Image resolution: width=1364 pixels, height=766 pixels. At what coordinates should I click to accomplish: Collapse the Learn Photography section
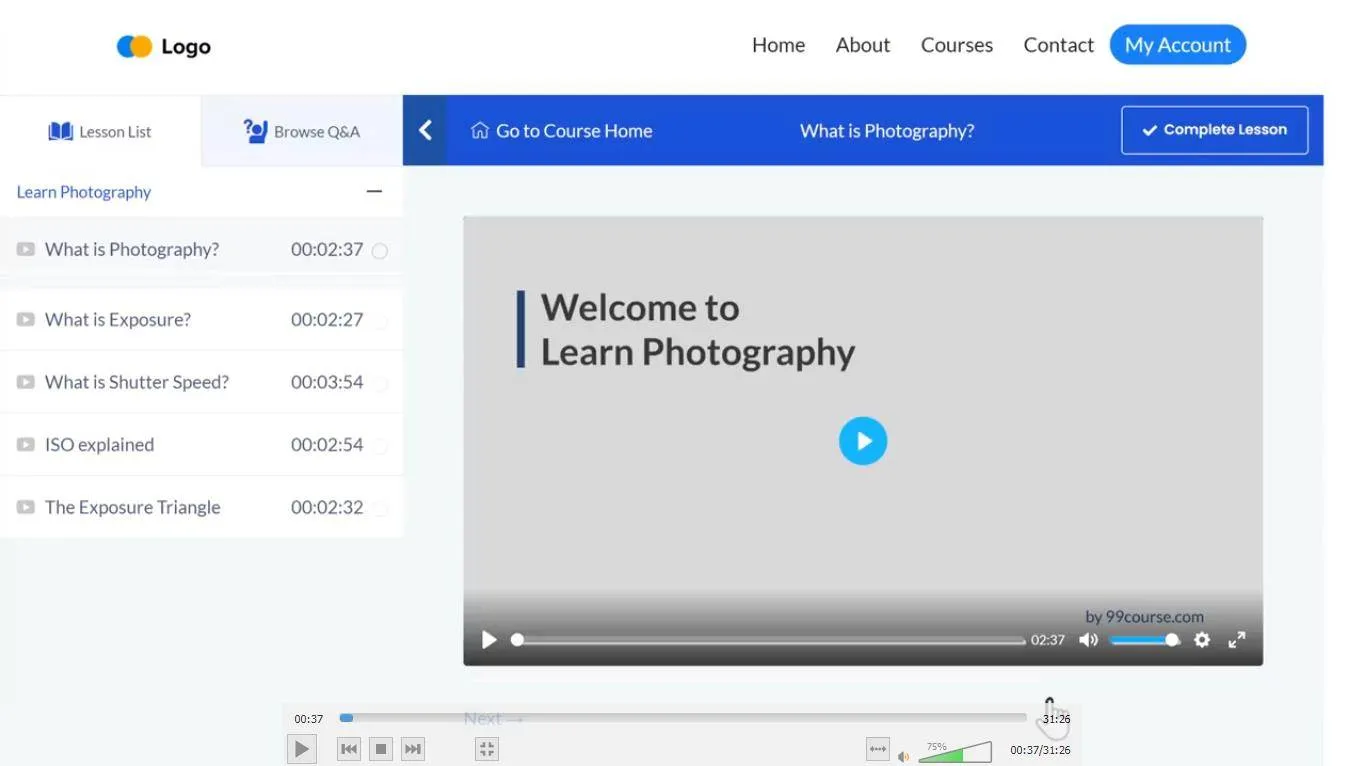[x=374, y=191]
